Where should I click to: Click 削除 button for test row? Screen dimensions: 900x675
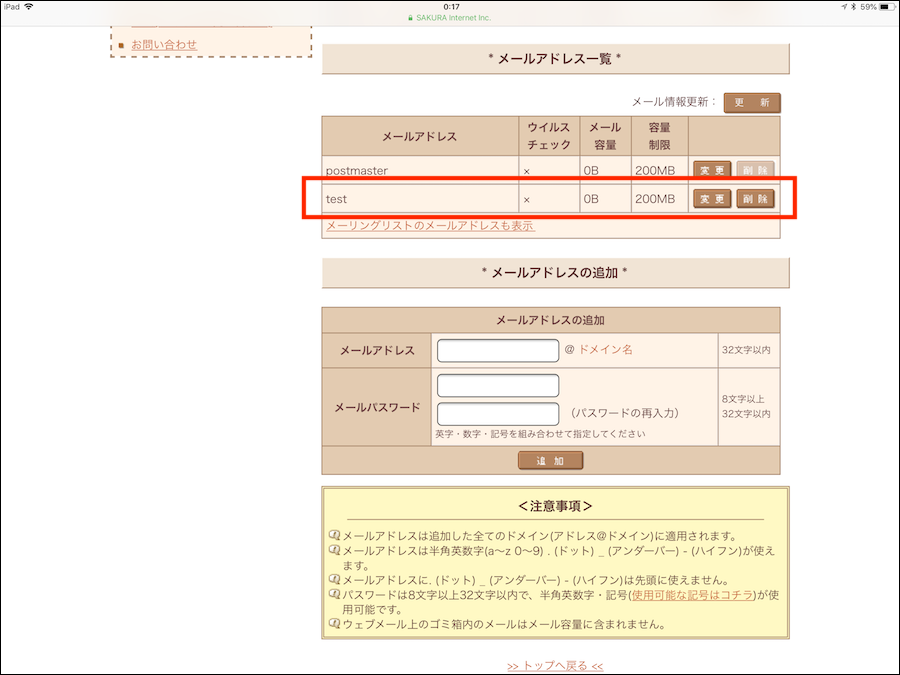coord(755,199)
